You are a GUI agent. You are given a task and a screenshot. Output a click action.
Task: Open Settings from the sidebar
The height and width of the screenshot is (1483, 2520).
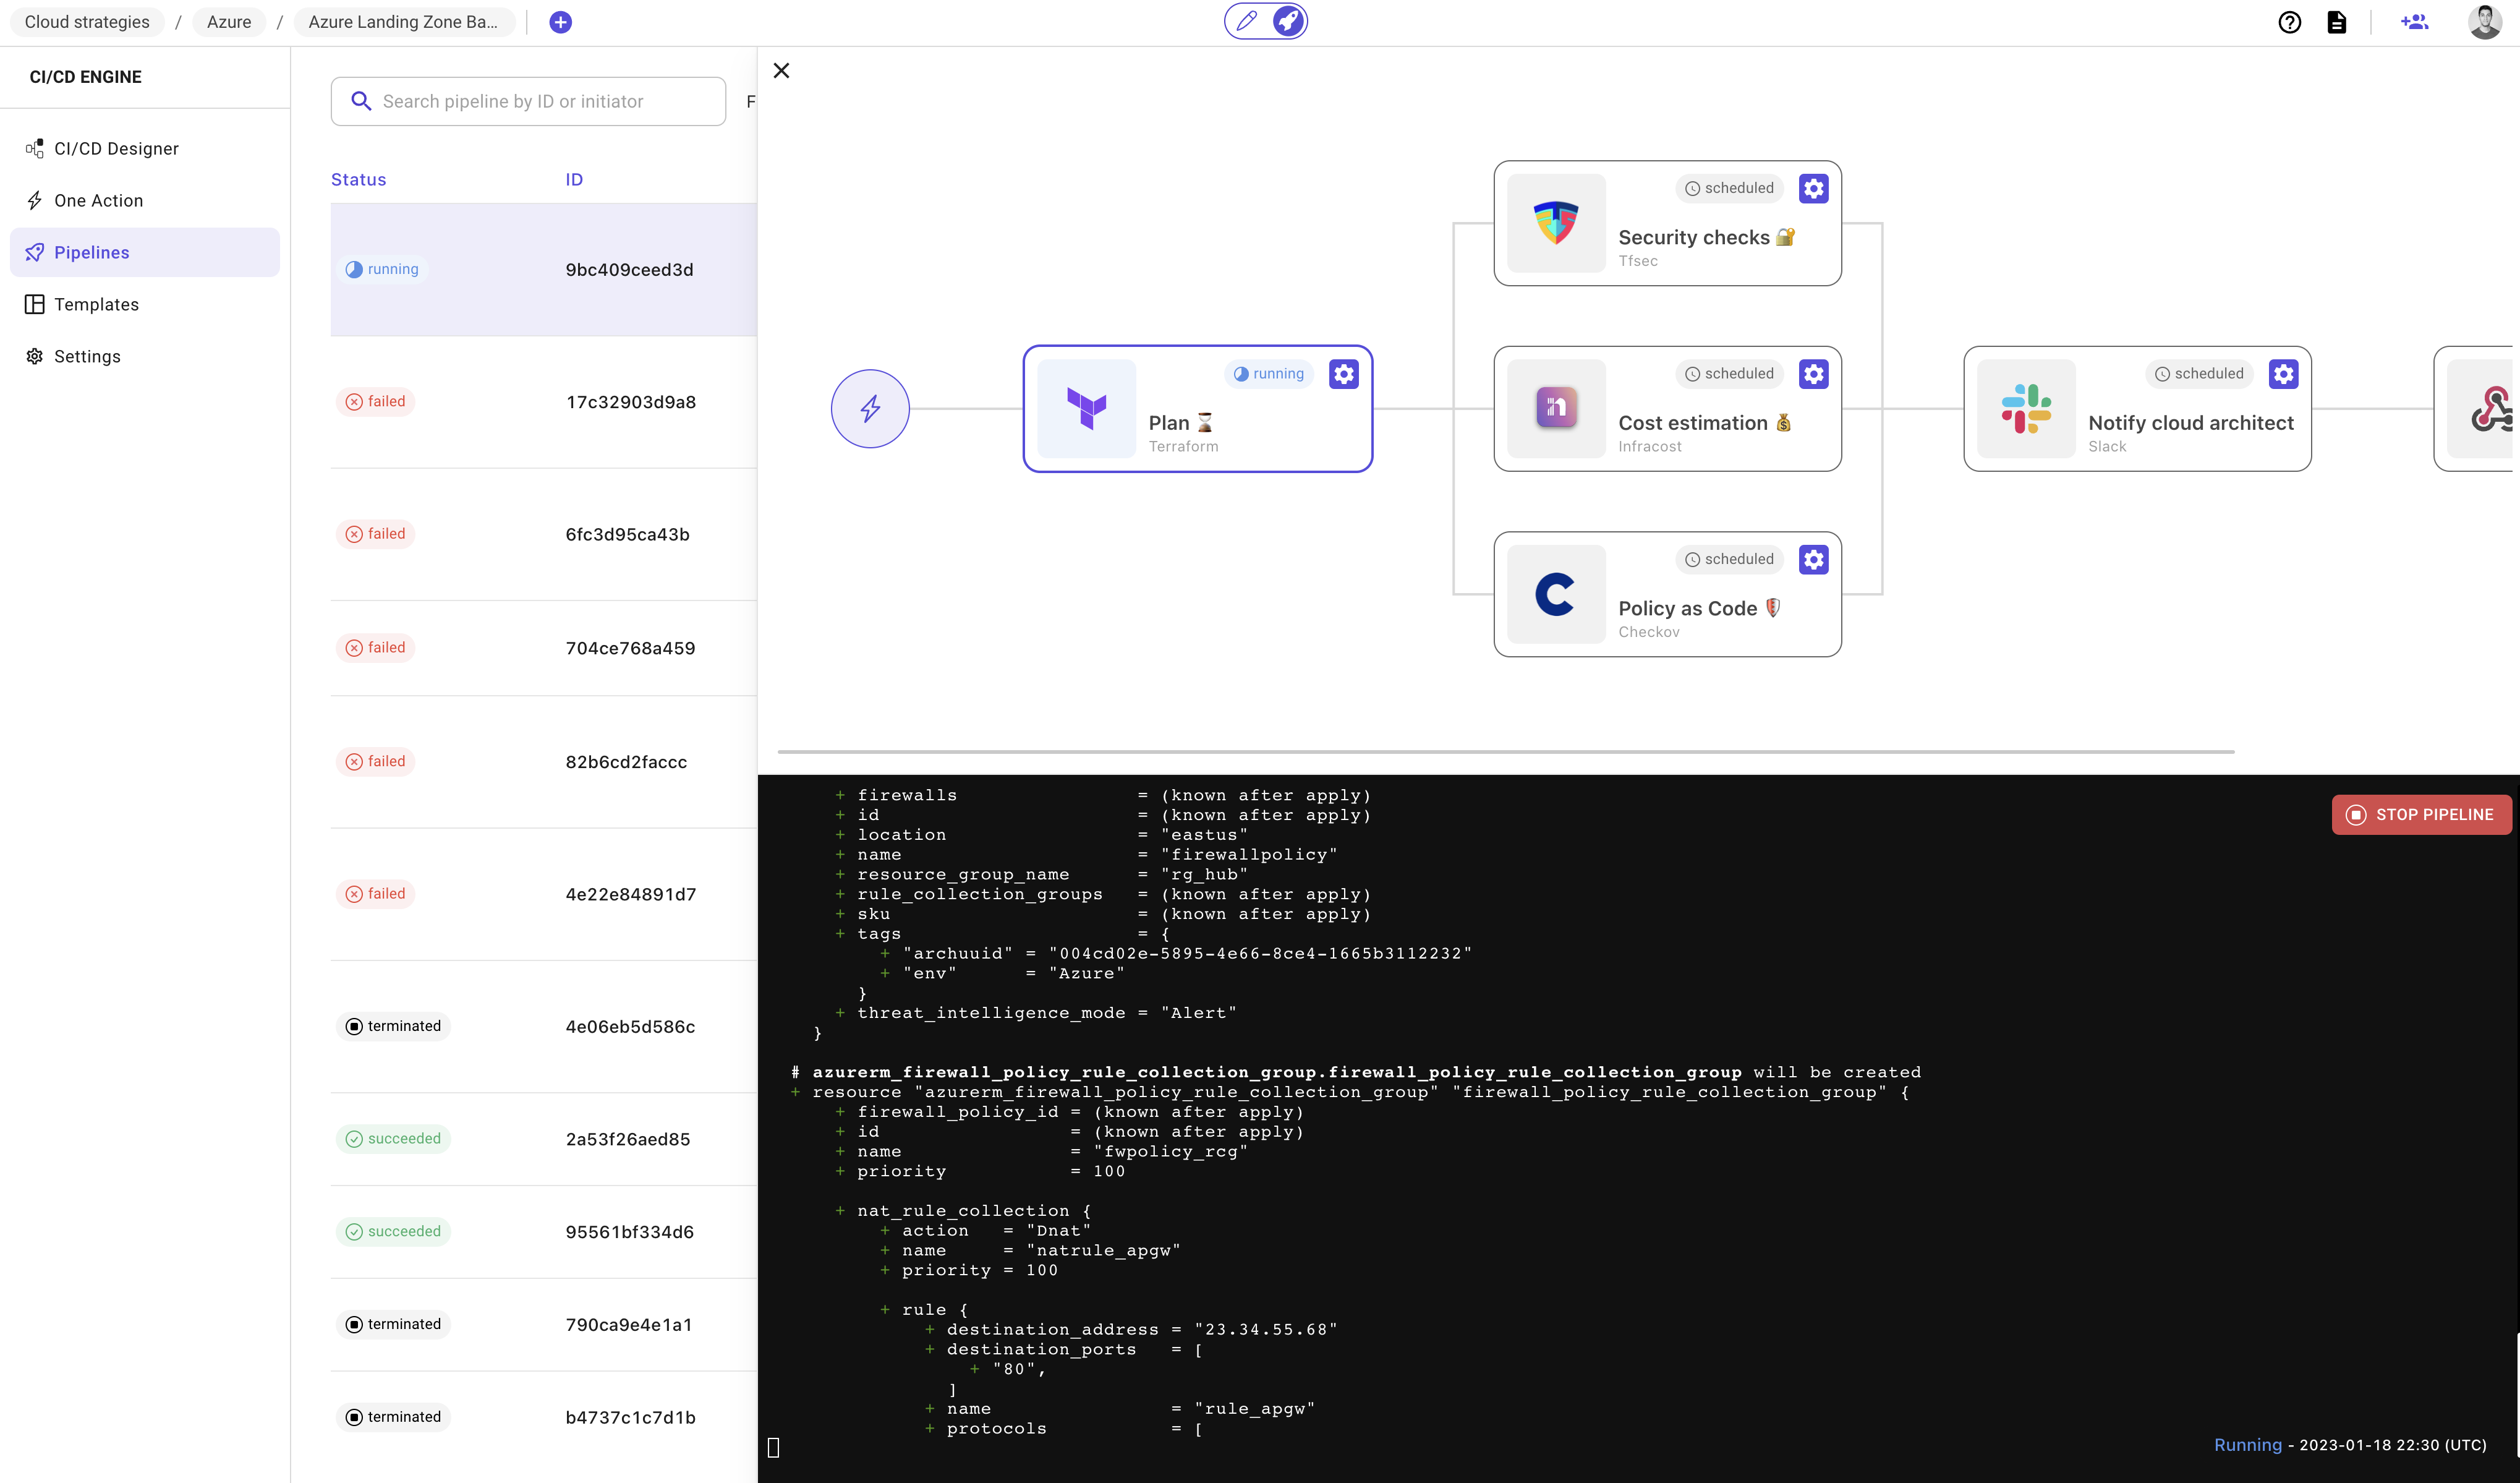coord(86,356)
